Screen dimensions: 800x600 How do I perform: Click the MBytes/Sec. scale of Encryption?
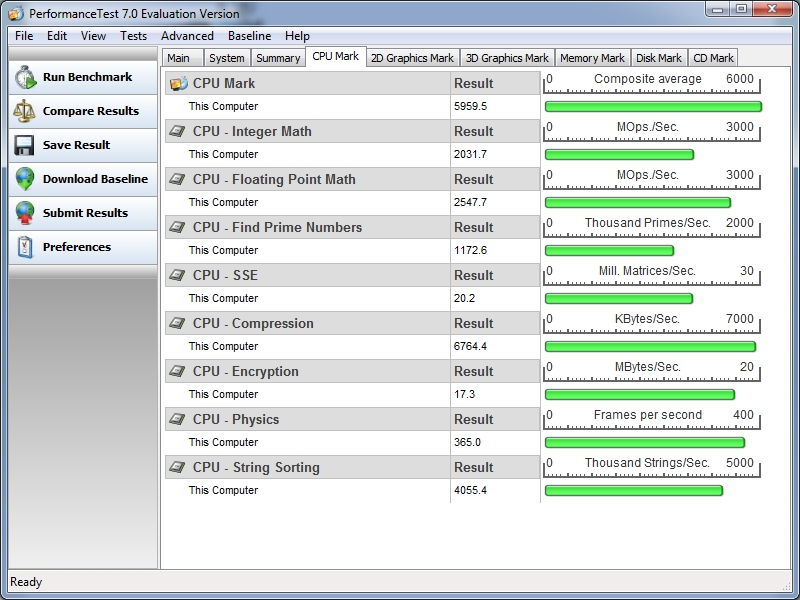[x=652, y=370]
